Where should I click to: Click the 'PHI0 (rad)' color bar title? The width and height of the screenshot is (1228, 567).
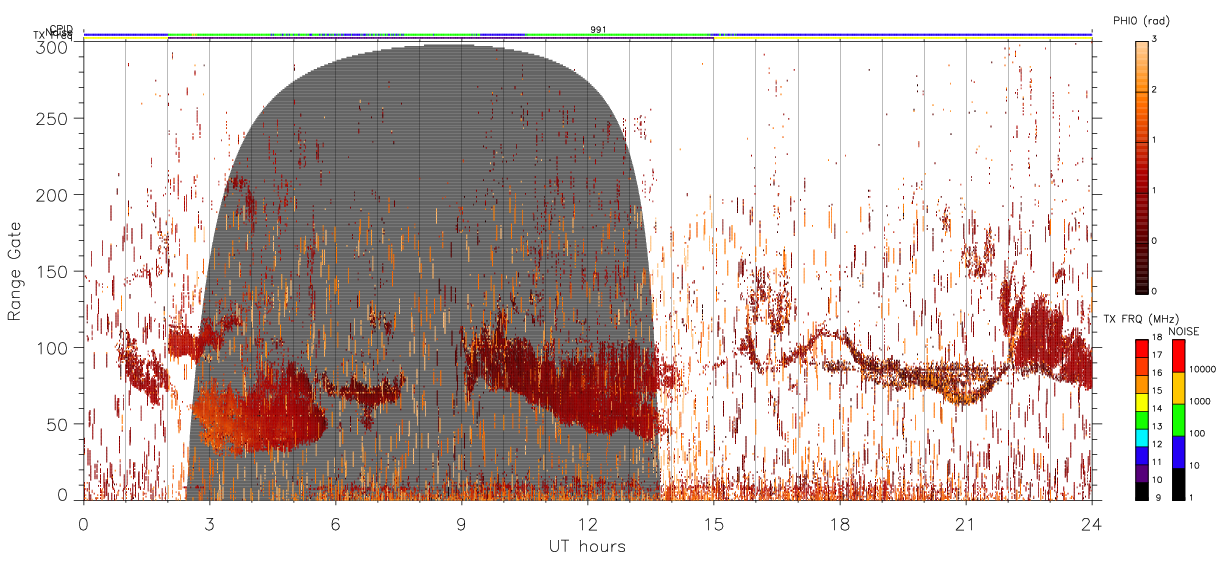(x=1142, y=20)
